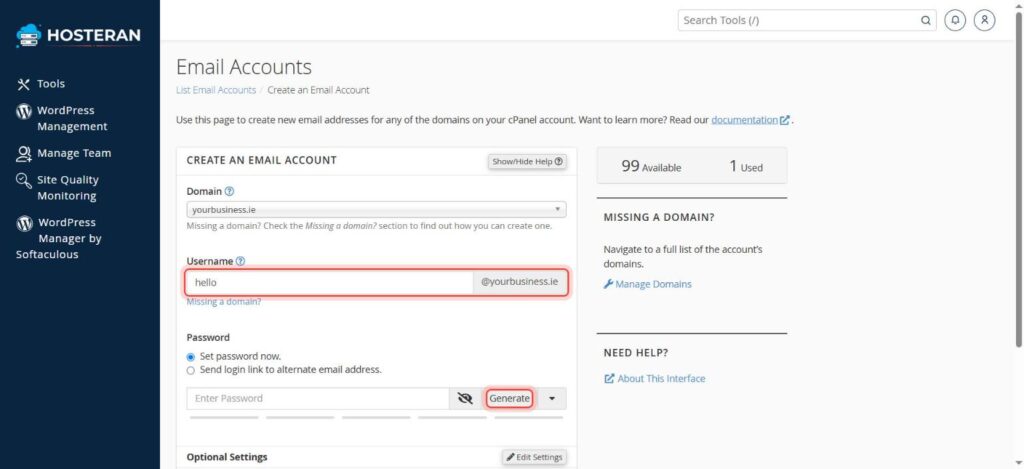The height and width of the screenshot is (469, 1024).
Task: Open About This Interface link
Action: 655,378
